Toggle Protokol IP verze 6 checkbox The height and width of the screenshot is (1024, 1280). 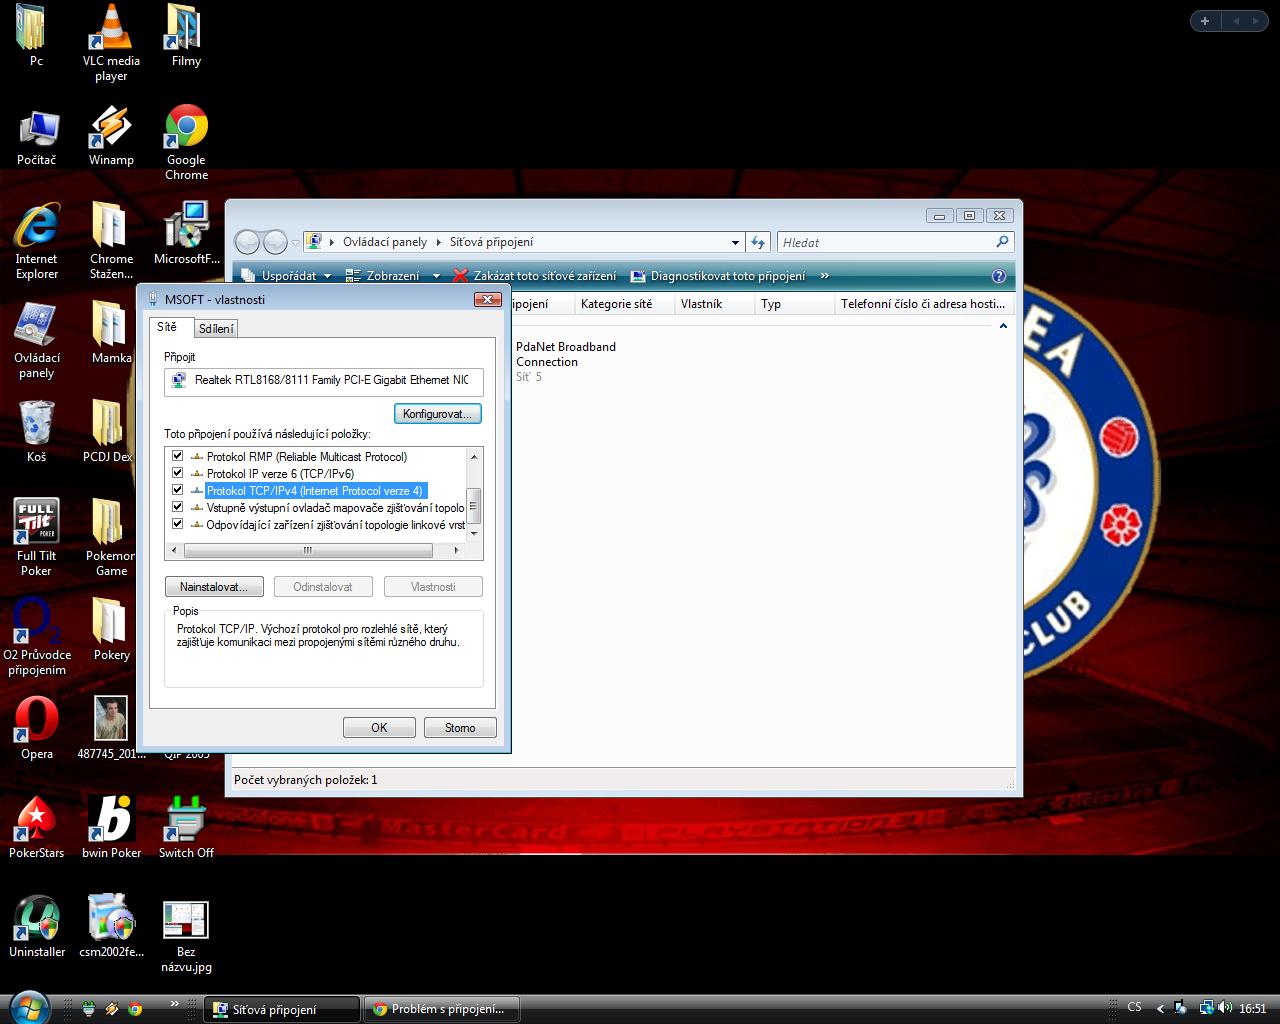pyautogui.click(x=178, y=473)
